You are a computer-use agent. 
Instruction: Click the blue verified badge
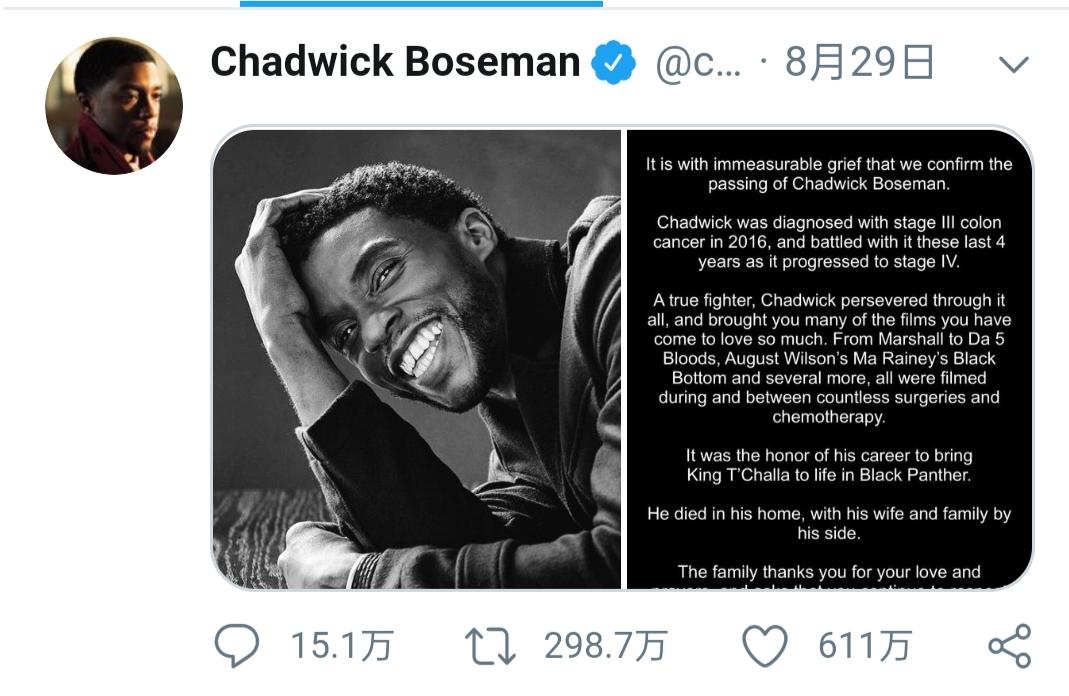[613, 63]
